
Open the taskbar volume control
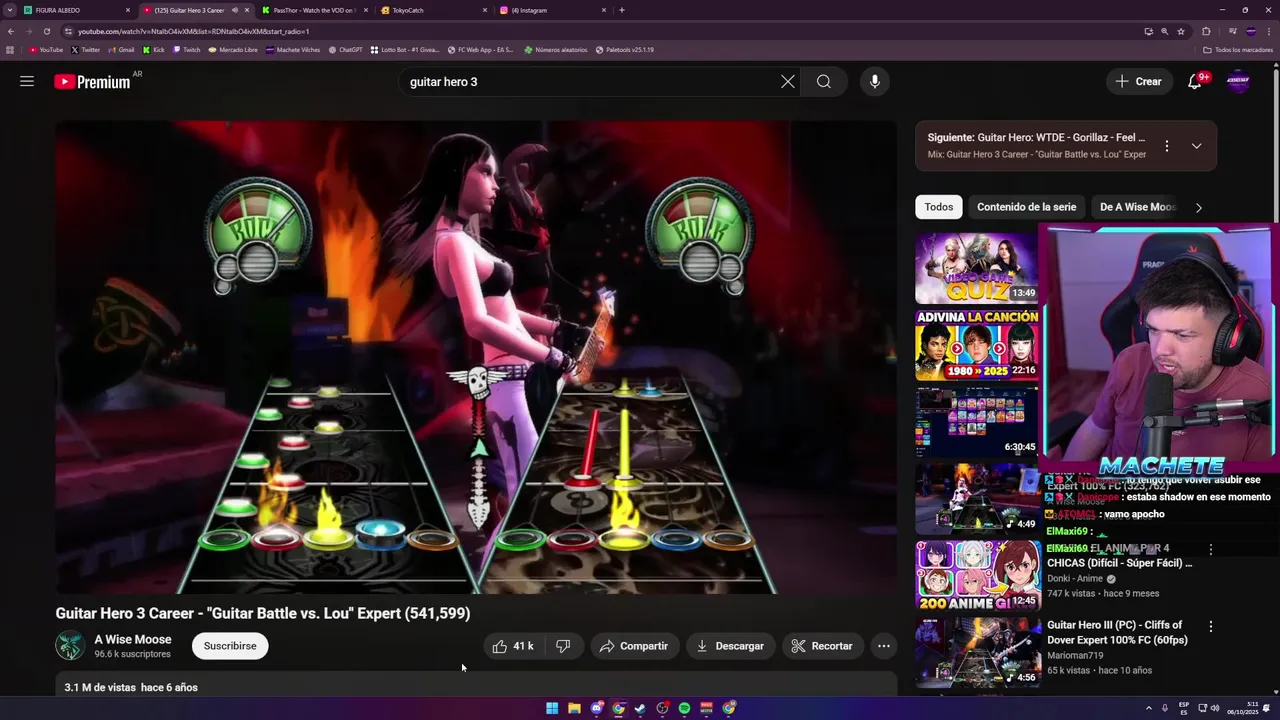pyautogui.click(x=1215, y=708)
